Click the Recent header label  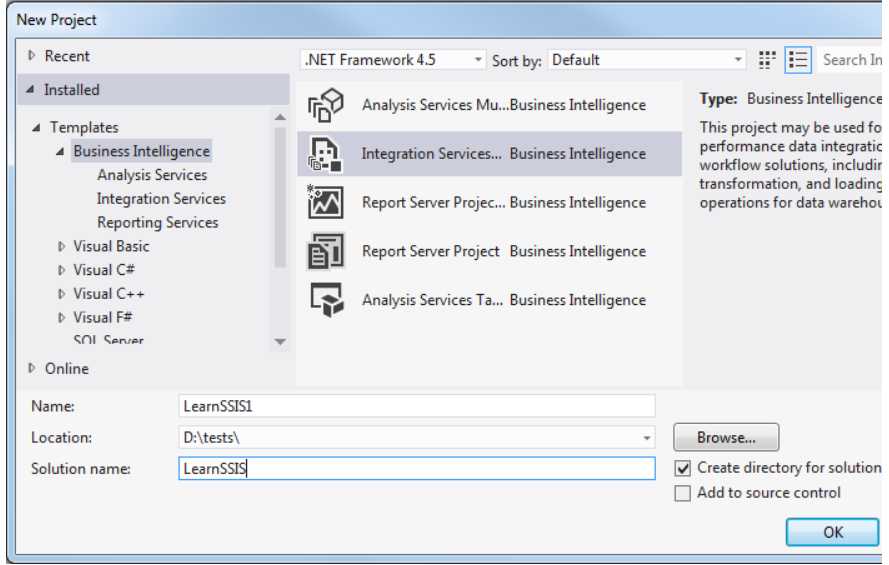click(67, 56)
